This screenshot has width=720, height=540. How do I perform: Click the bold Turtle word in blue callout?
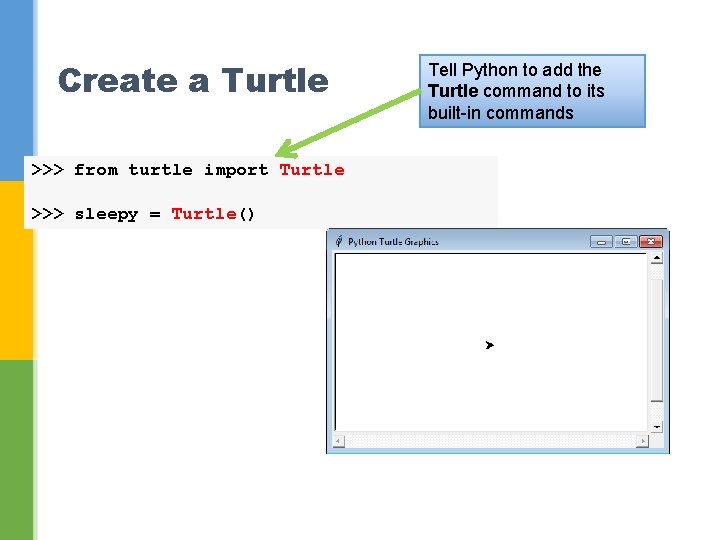coord(453,91)
